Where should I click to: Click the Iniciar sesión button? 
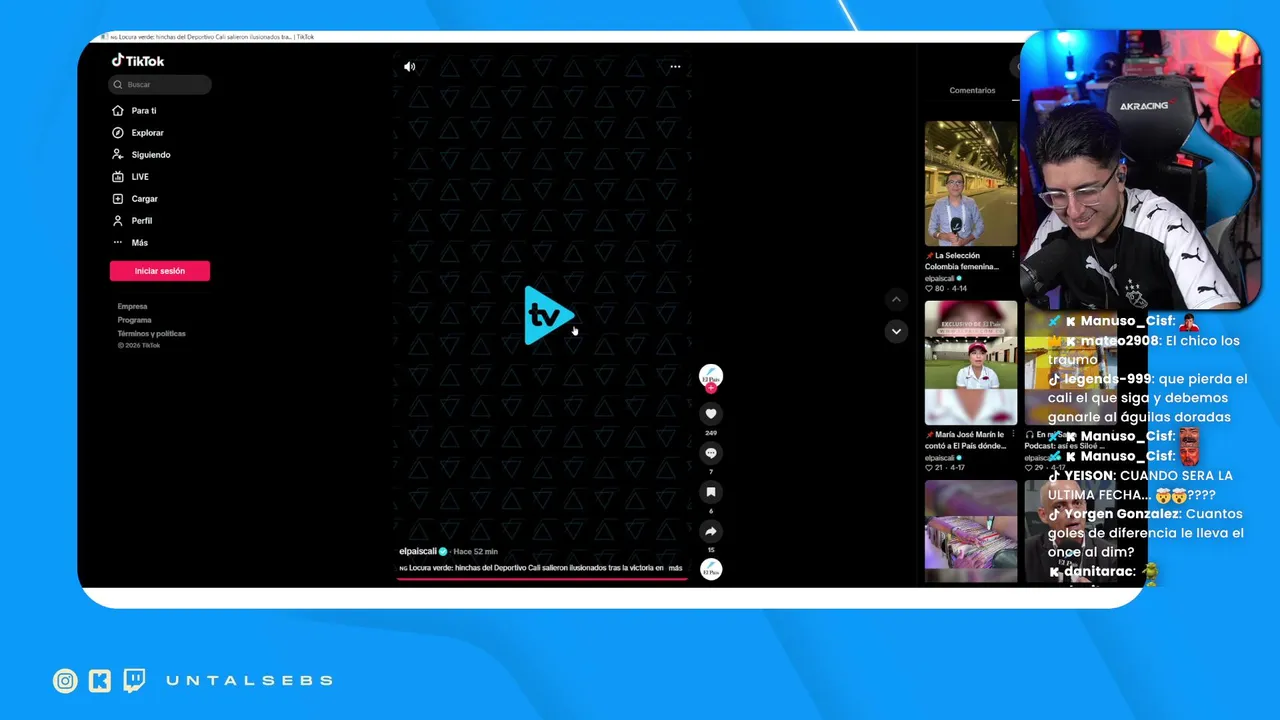160,271
